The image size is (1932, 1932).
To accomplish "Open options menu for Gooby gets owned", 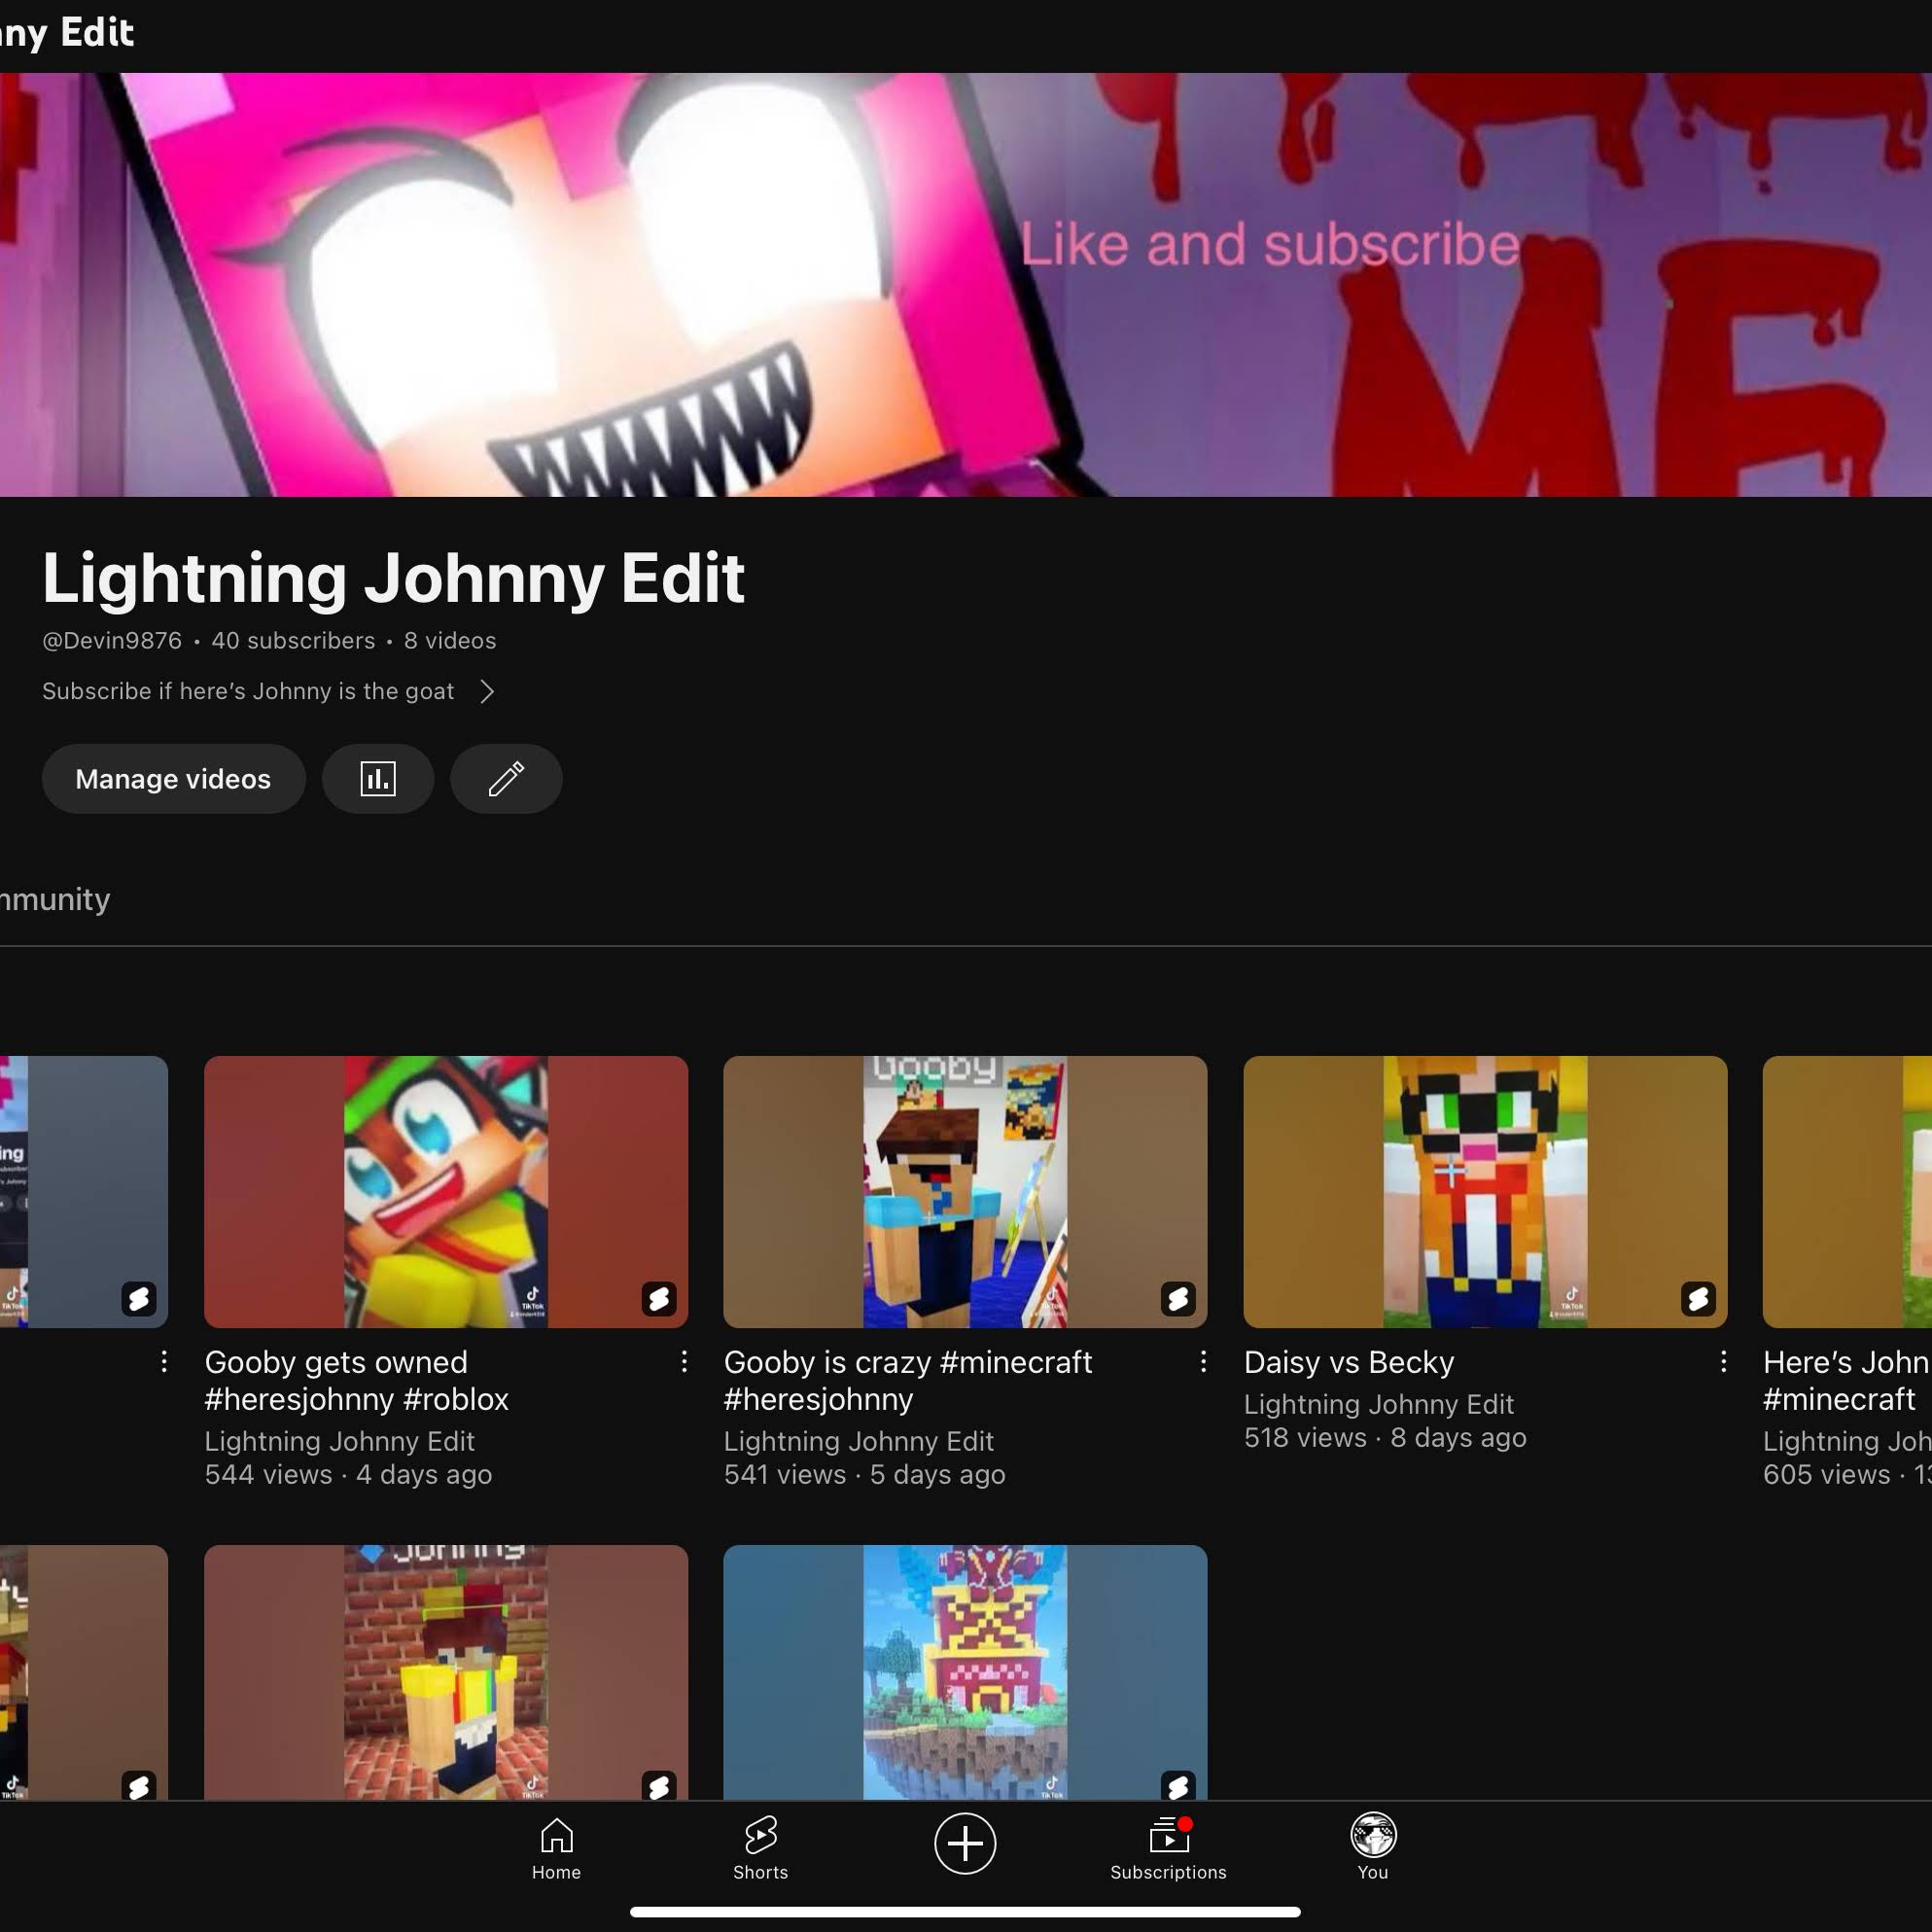I will point(684,1361).
